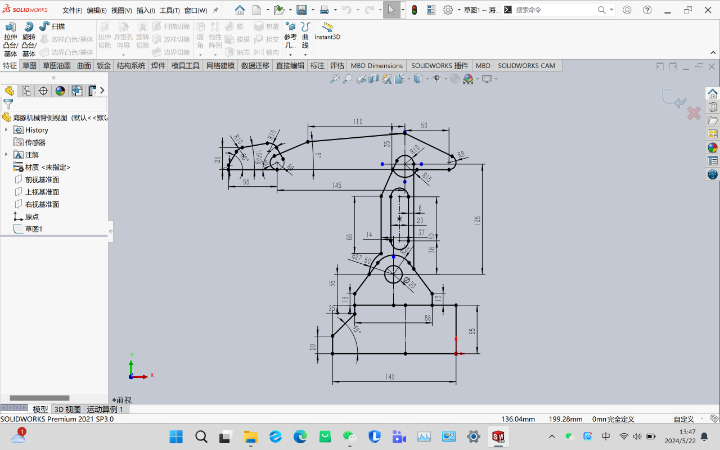Open the DimXpertManager crosshair tab
The width and height of the screenshot is (720, 450).
pos(43,90)
